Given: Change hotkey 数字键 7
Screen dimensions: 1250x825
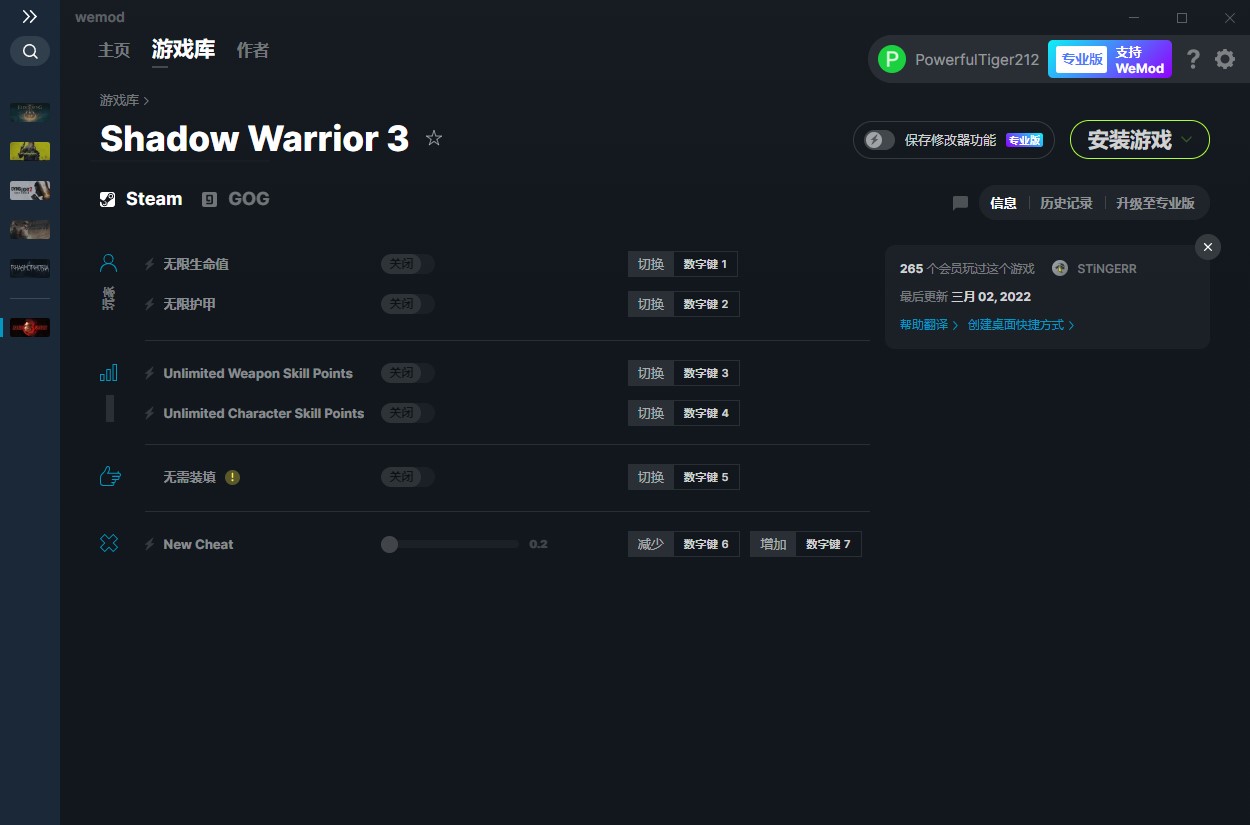Looking at the screenshot, I should point(828,544).
